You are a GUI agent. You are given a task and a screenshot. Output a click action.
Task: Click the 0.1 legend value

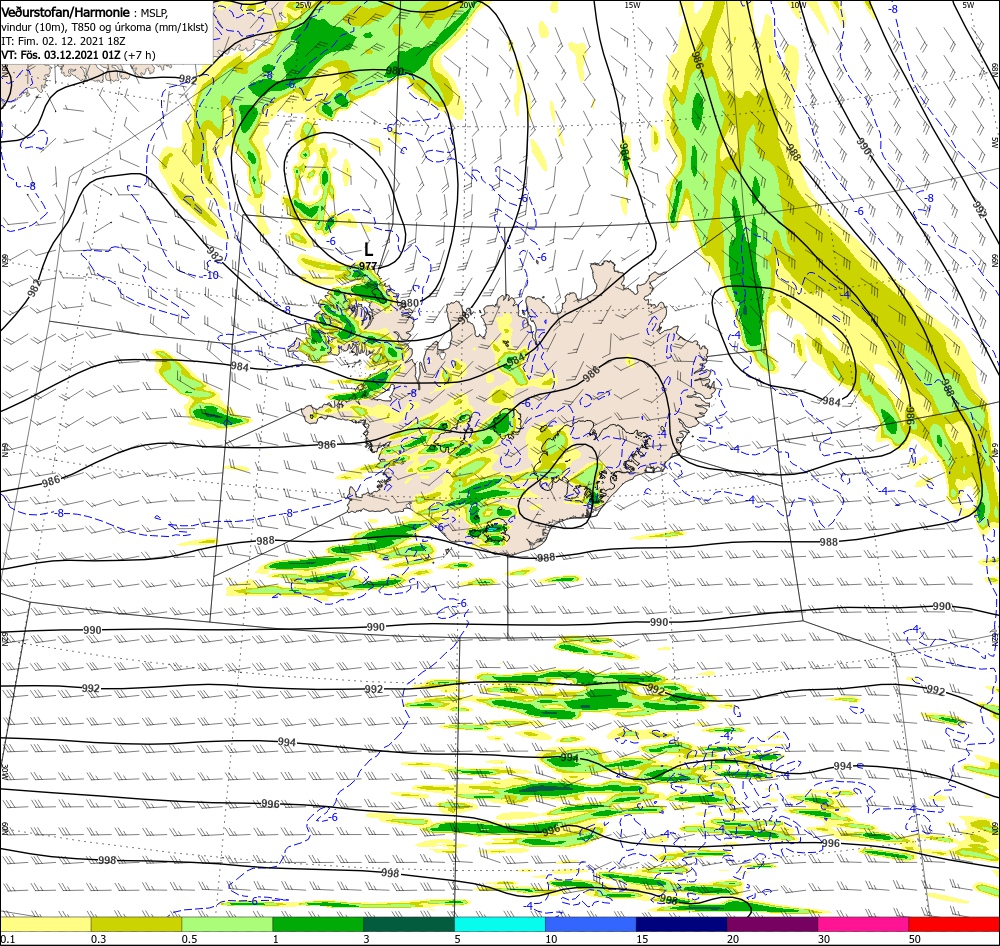(7, 939)
